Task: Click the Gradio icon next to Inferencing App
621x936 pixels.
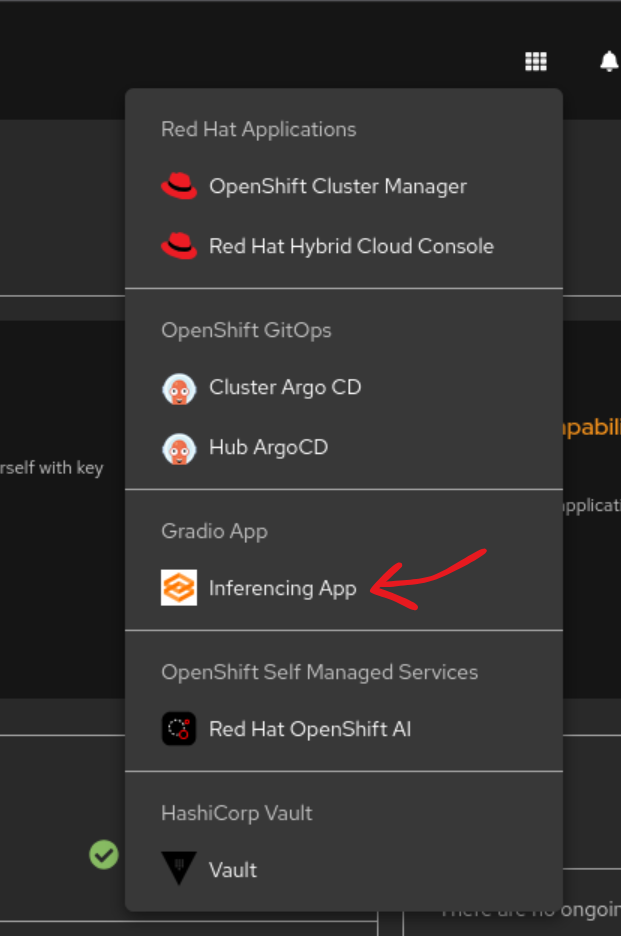Action: tap(179, 588)
